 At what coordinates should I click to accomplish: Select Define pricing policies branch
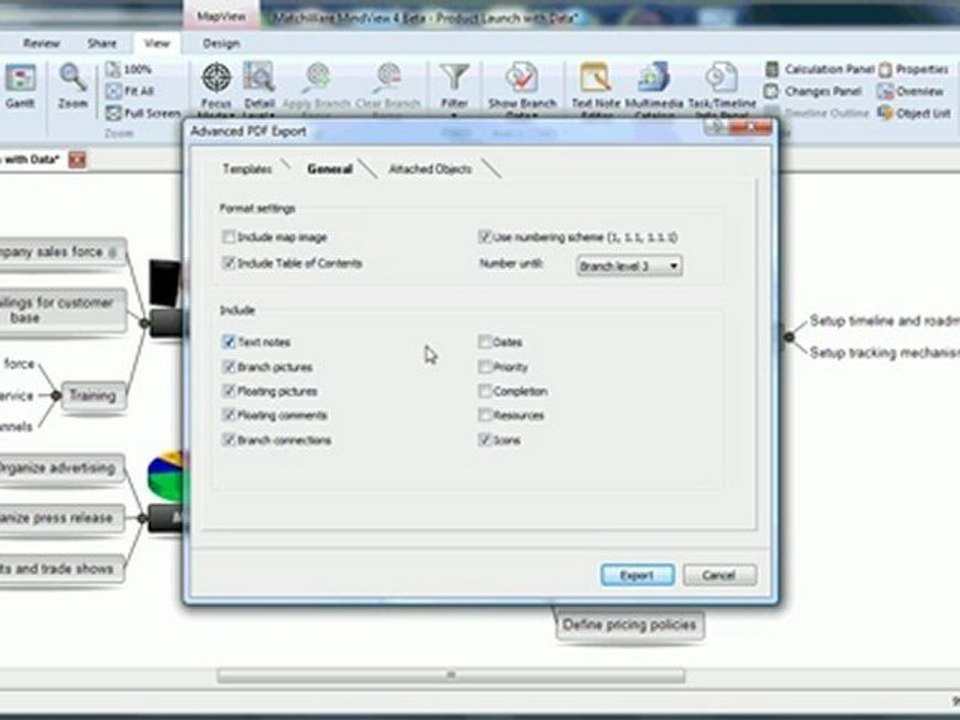[x=629, y=625]
